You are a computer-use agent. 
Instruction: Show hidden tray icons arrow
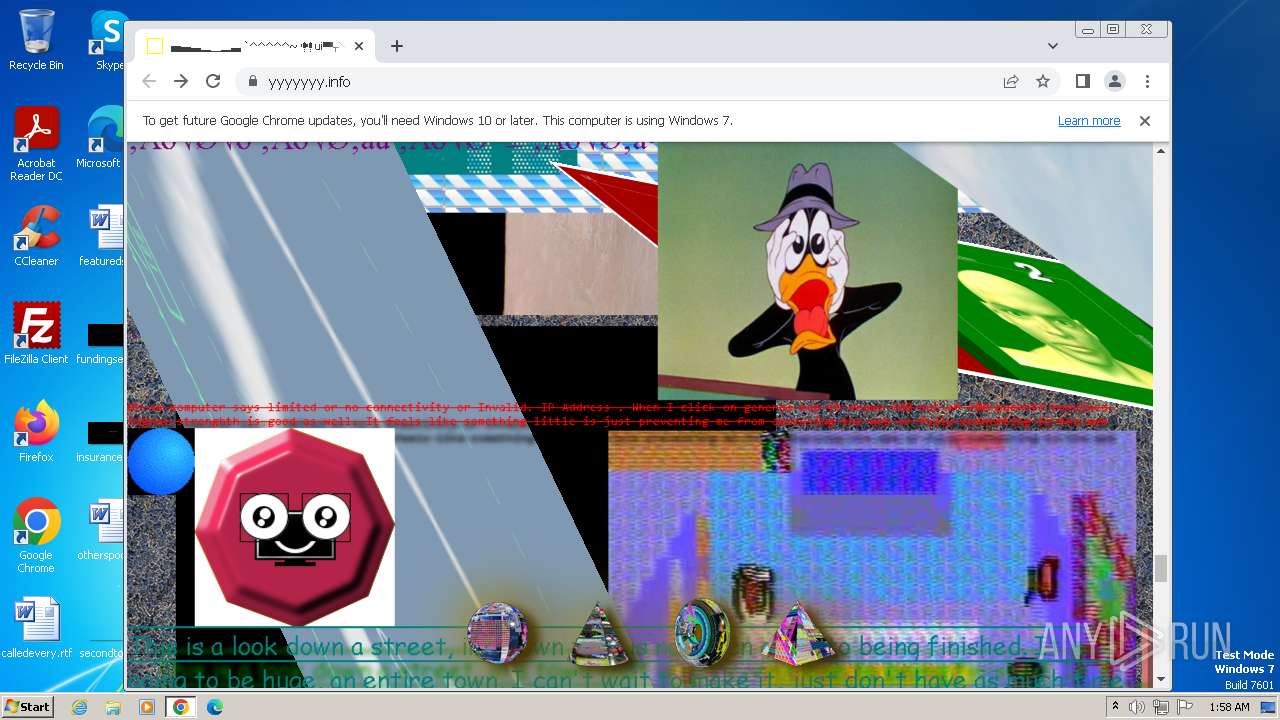click(1115, 707)
